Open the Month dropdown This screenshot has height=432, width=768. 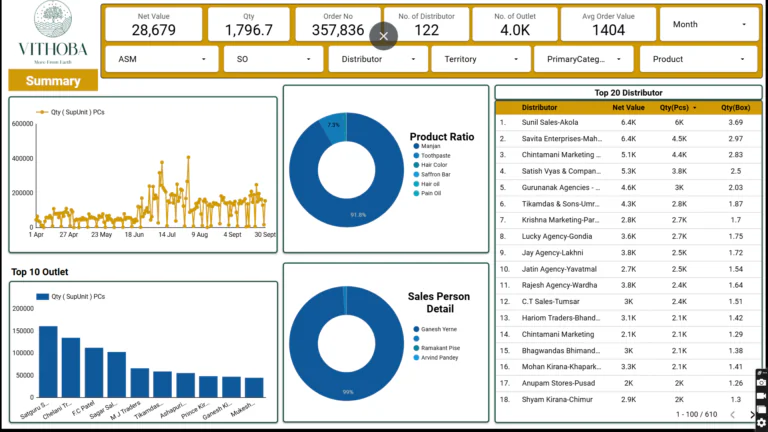(x=709, y=24)
